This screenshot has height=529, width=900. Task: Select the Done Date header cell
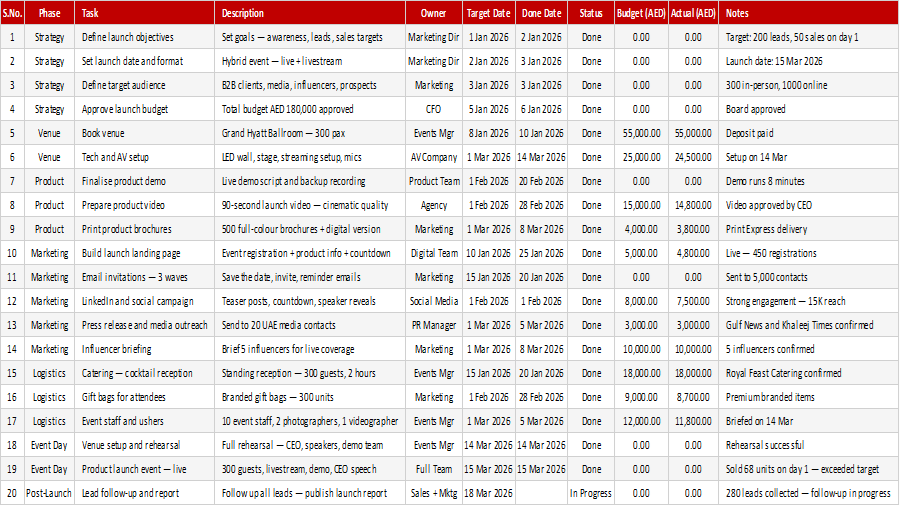[x=541, y=13]
